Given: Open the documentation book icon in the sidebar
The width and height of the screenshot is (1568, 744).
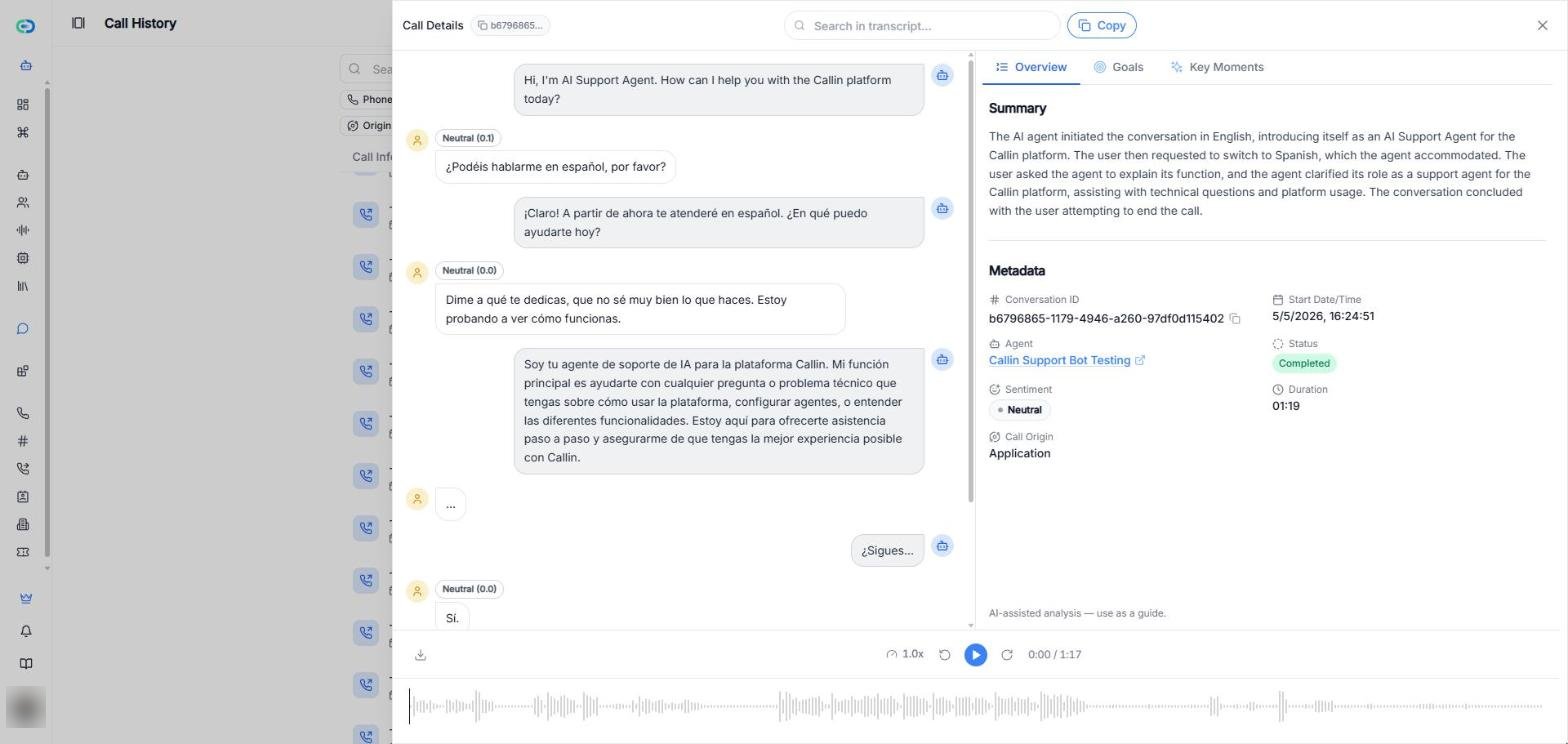Looking at the screenshot, I should pos(26,664).
